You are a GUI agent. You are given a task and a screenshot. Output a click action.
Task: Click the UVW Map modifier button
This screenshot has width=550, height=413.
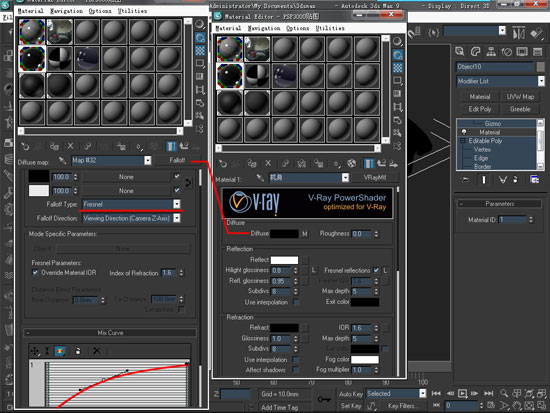click(x=520, y=97)
